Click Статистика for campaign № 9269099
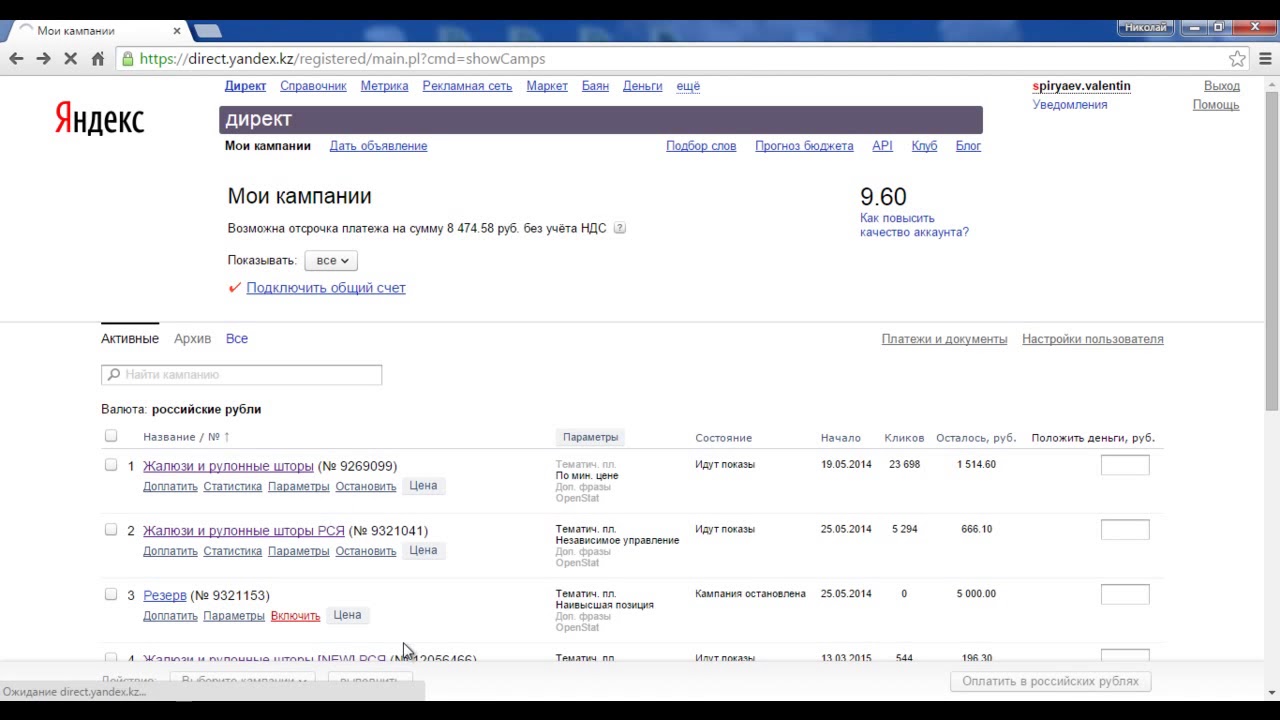Image resolution: width=1280 pixels, height=720 pixels. coord(232,486)
